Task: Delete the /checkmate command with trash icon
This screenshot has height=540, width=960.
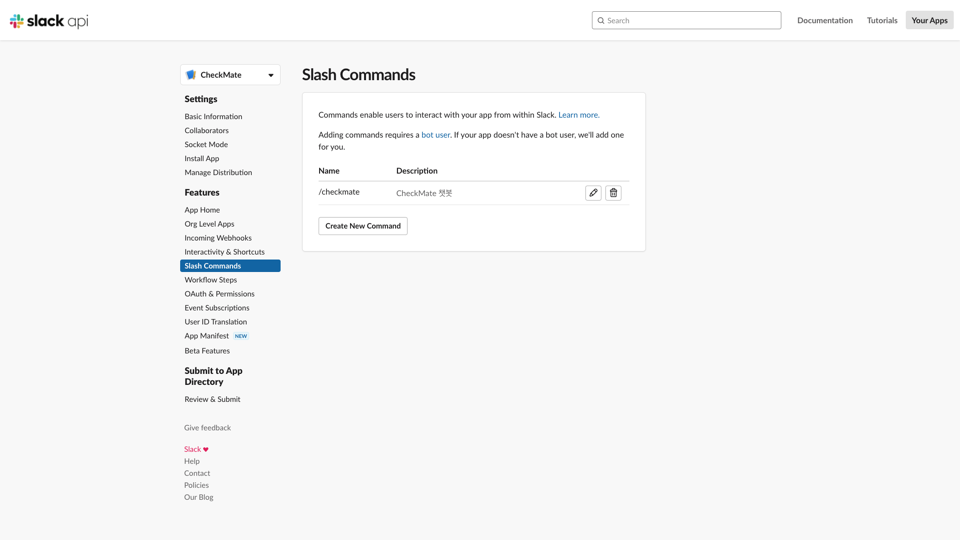Action: [613, 193]
